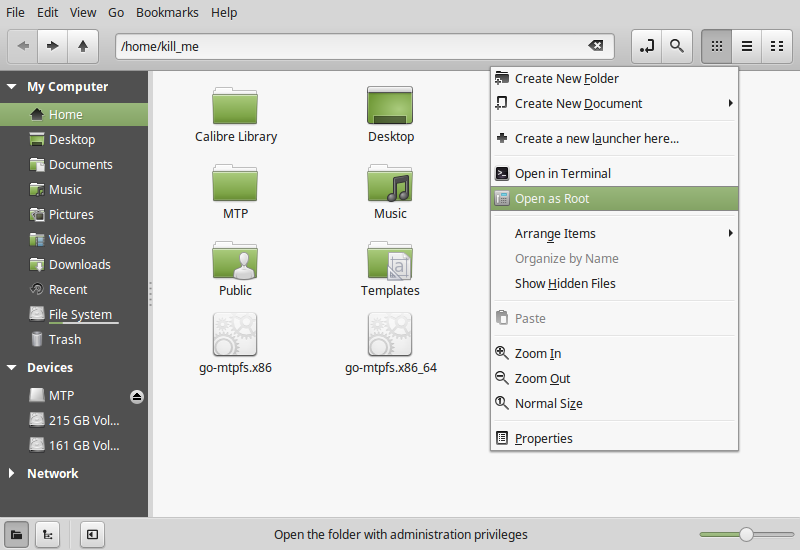800x550 pixels.
Task: Open Properties from context menu
Action: 614,439
